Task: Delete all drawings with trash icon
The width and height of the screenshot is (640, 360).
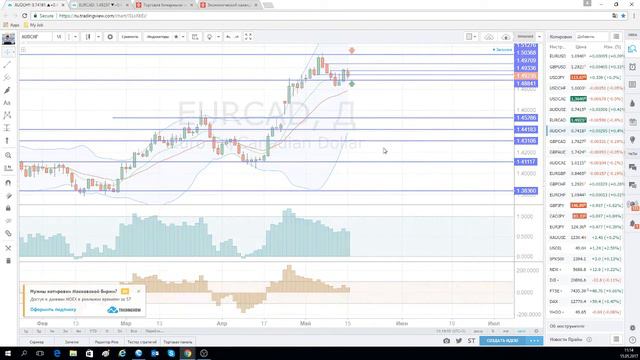Action: pos(8,261)
